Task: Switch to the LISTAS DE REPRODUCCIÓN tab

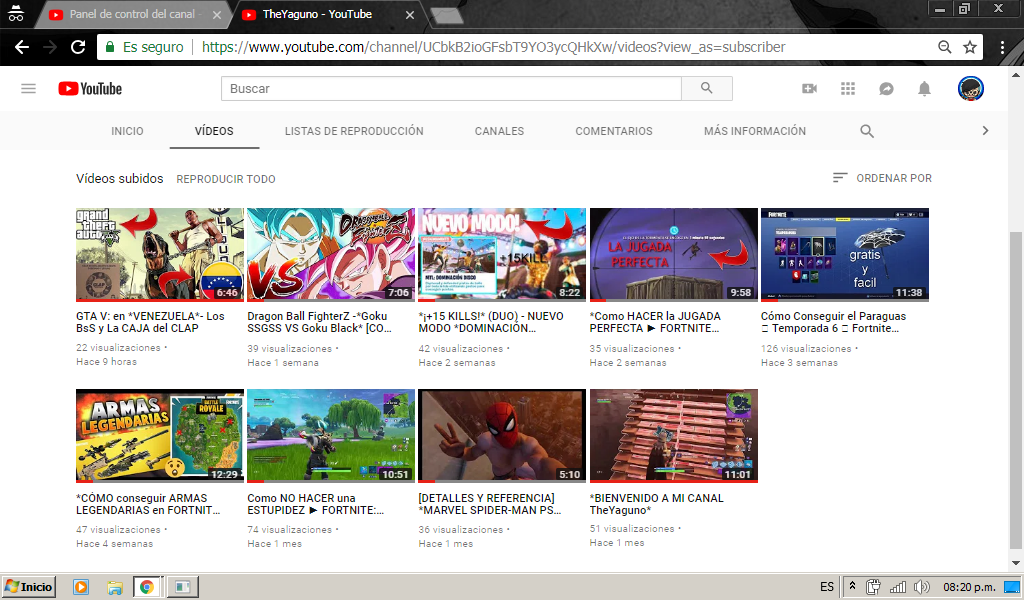Action: tap(354, 131)
